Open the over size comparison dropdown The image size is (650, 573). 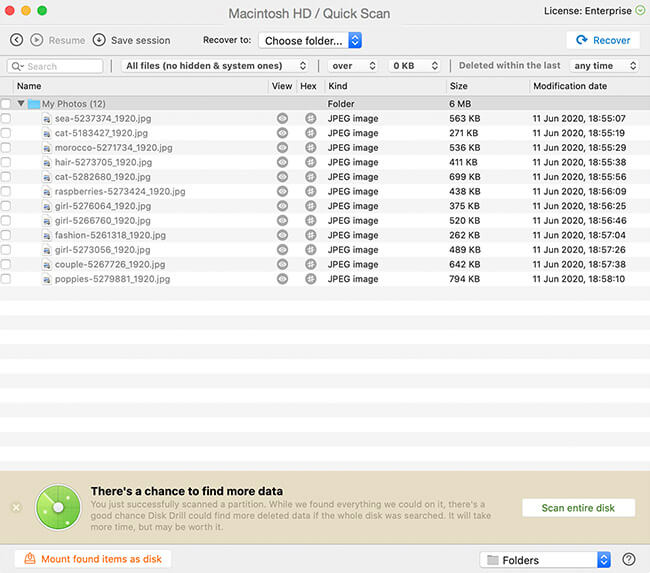pyautogui.click(x=353, y=66)
